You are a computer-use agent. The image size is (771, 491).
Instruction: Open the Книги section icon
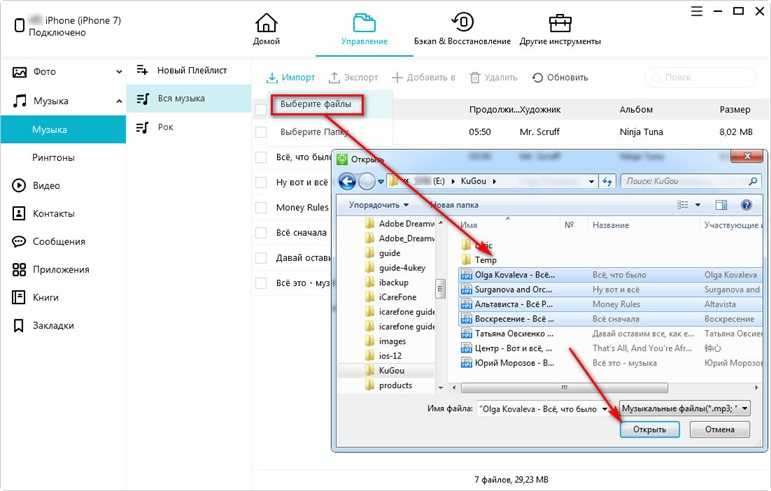coord(19,297)
